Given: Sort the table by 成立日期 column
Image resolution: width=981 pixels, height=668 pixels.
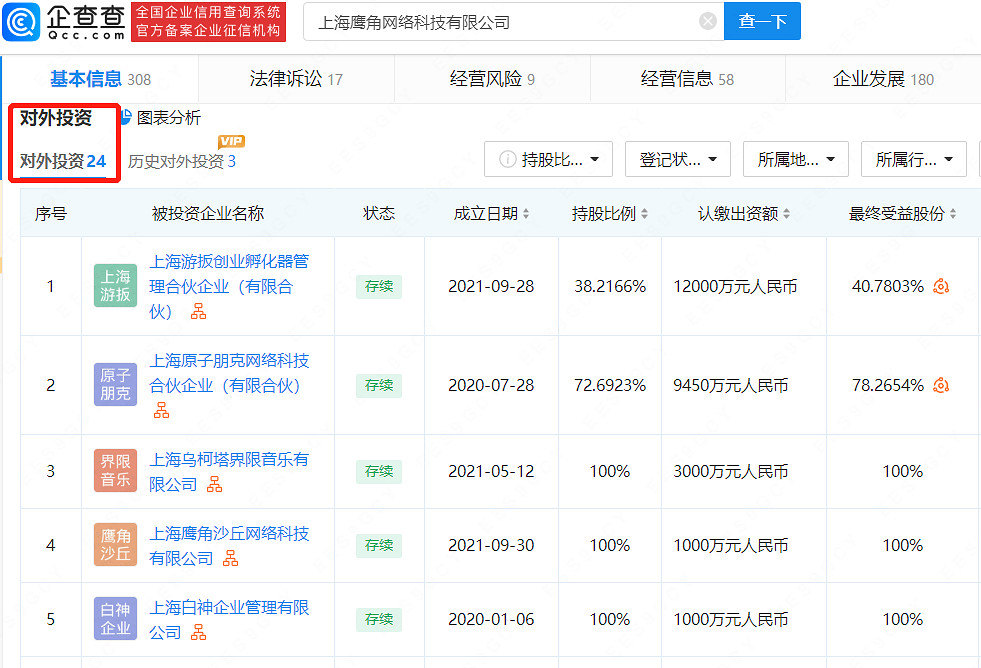Looking at the screenshot, I should 491,213.
